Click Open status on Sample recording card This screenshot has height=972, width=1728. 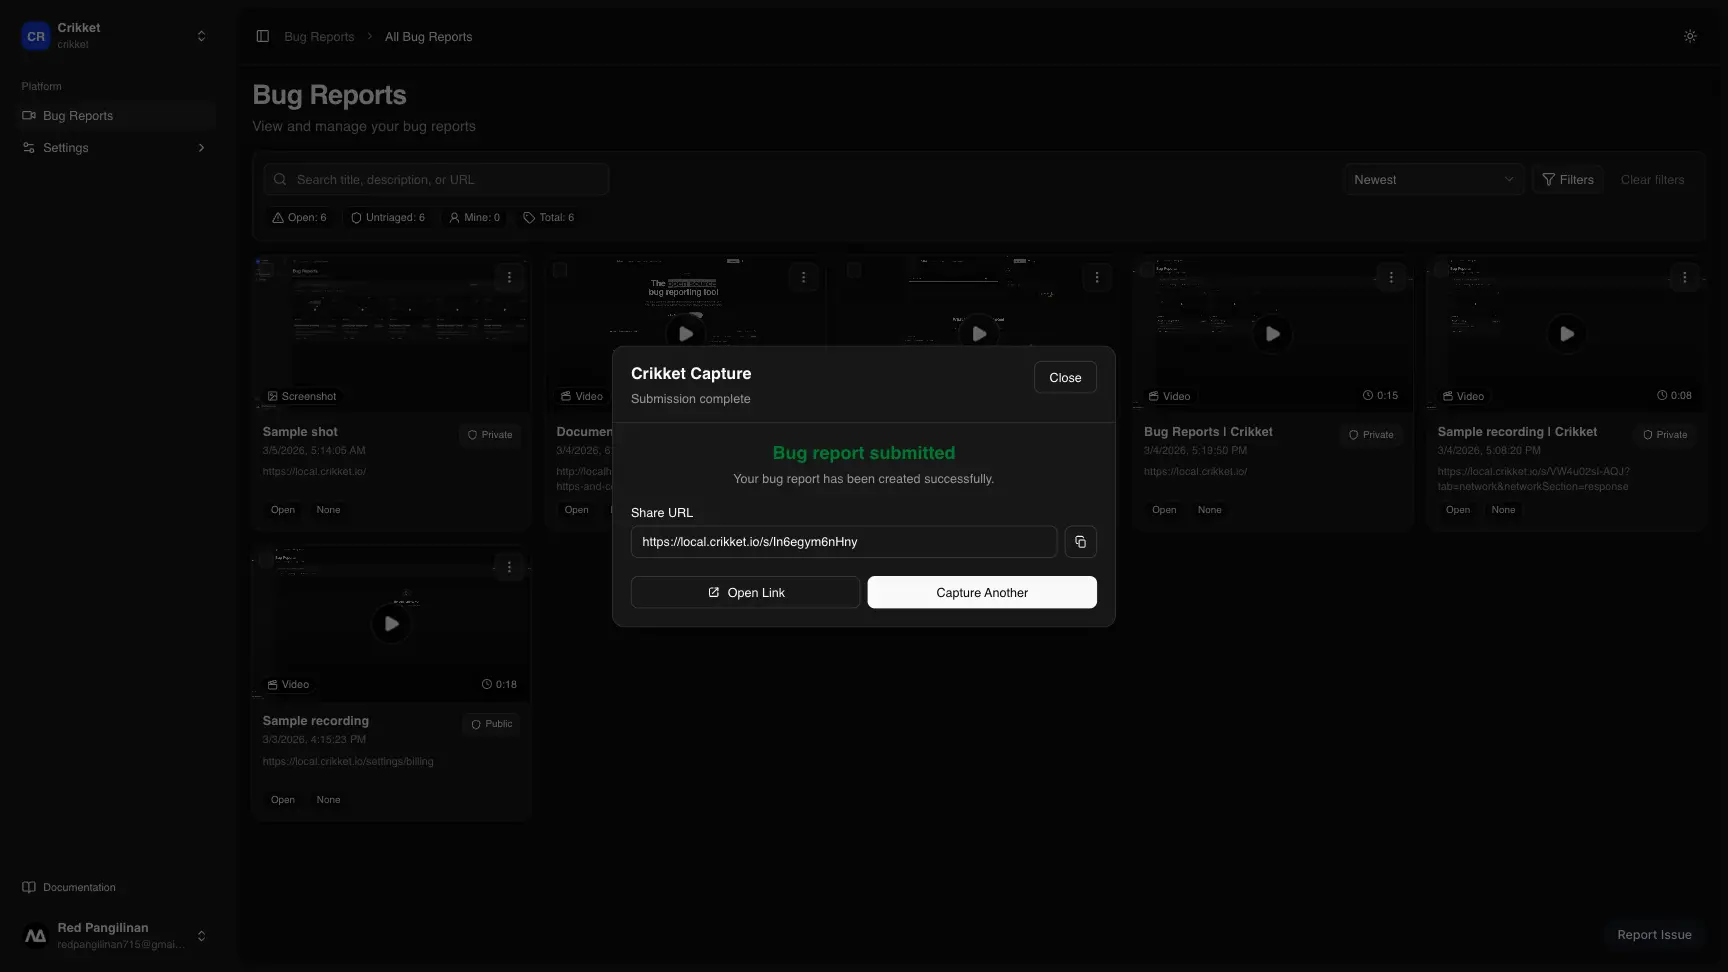(283, 800)
